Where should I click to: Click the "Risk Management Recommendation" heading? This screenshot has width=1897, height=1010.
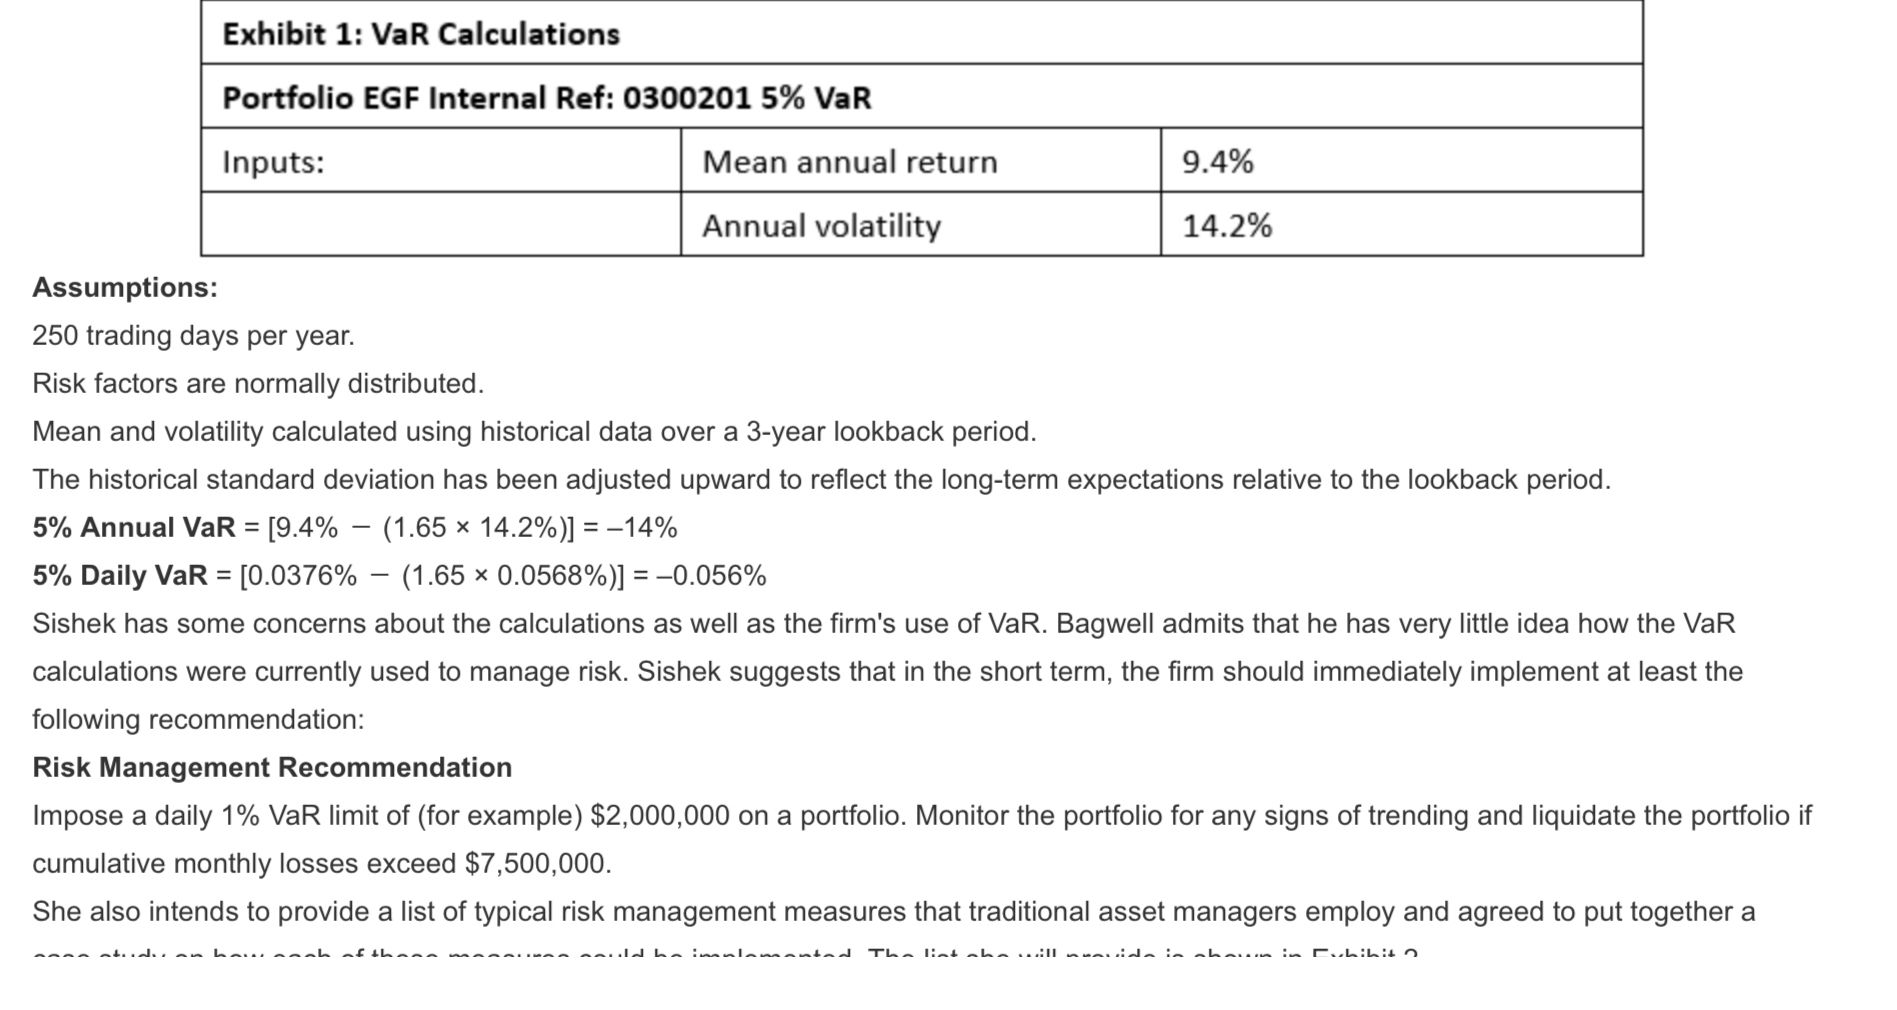coord(272,768)
